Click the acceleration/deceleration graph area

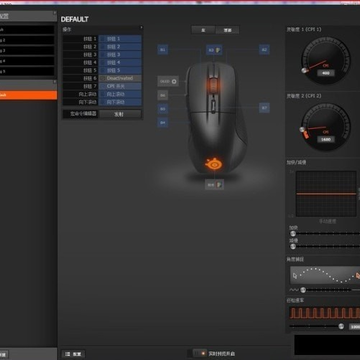click(x=326, y=194)
